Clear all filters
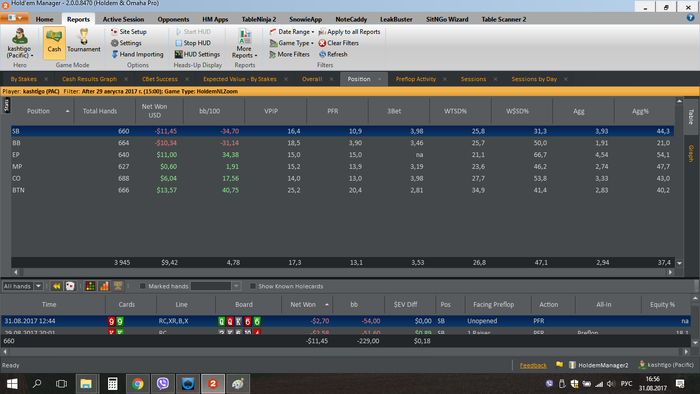 [x=338, y=43]
